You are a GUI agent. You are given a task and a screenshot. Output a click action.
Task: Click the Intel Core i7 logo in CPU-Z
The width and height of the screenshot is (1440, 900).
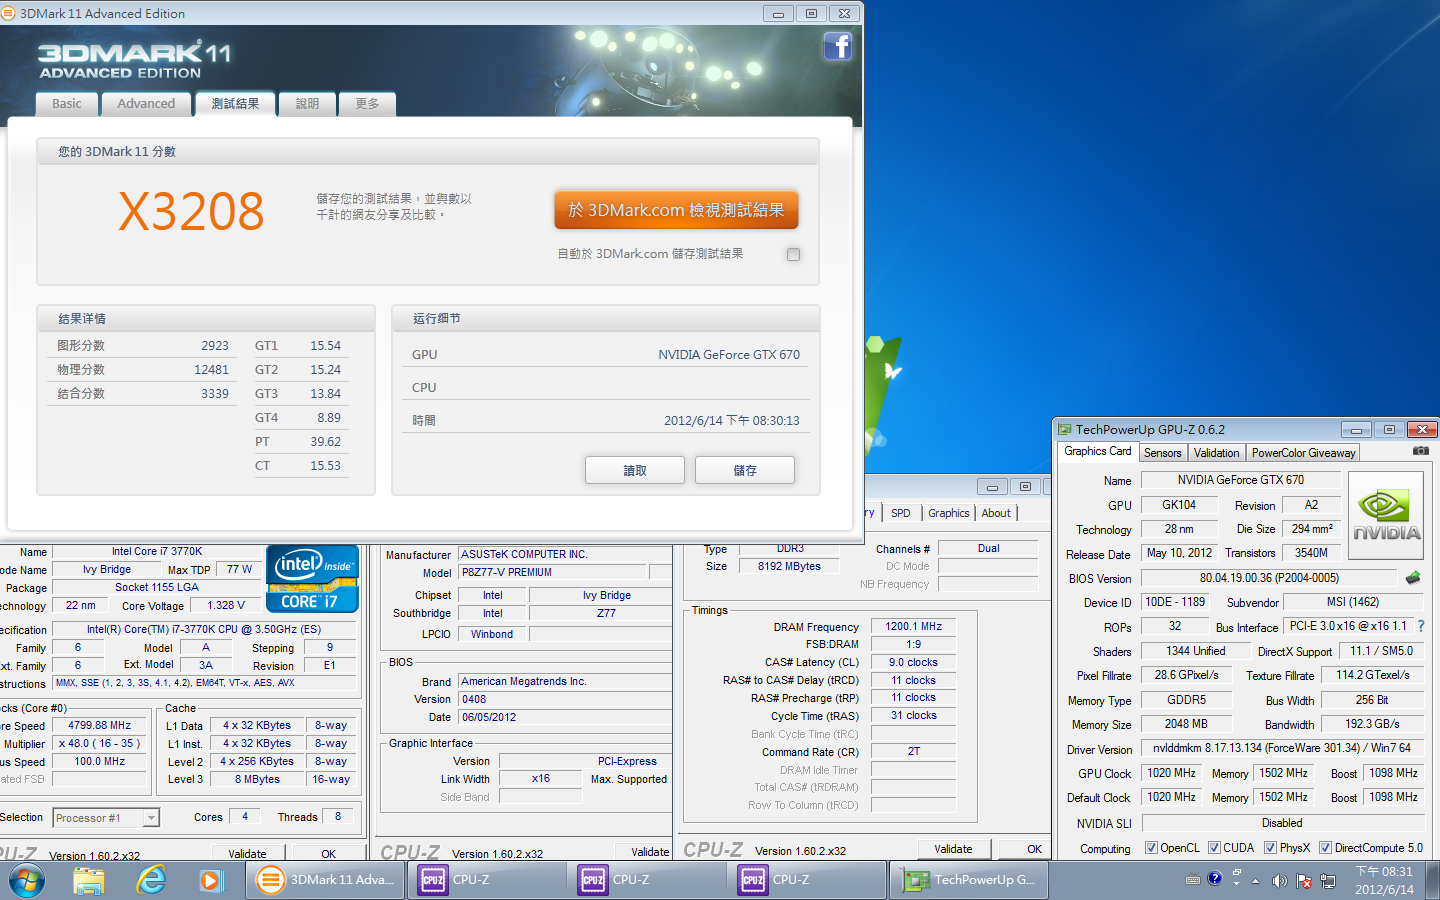312,578
